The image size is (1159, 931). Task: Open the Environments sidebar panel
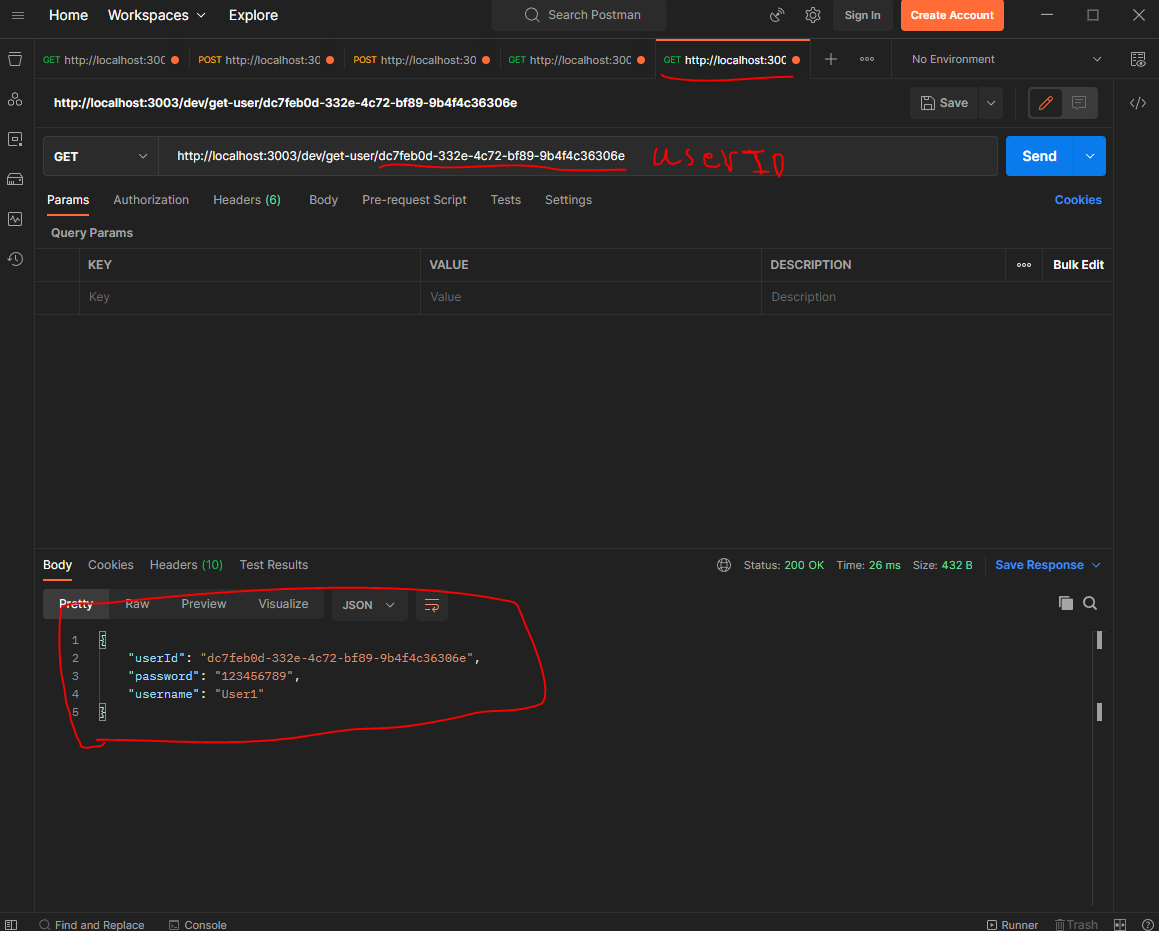click(x=15, y=139)
